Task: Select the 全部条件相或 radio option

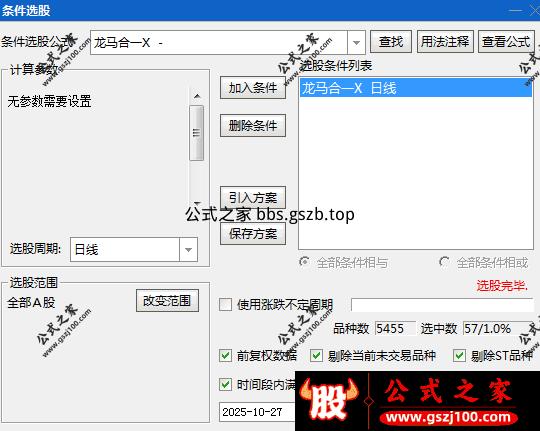Action: [x=444, y=262]
